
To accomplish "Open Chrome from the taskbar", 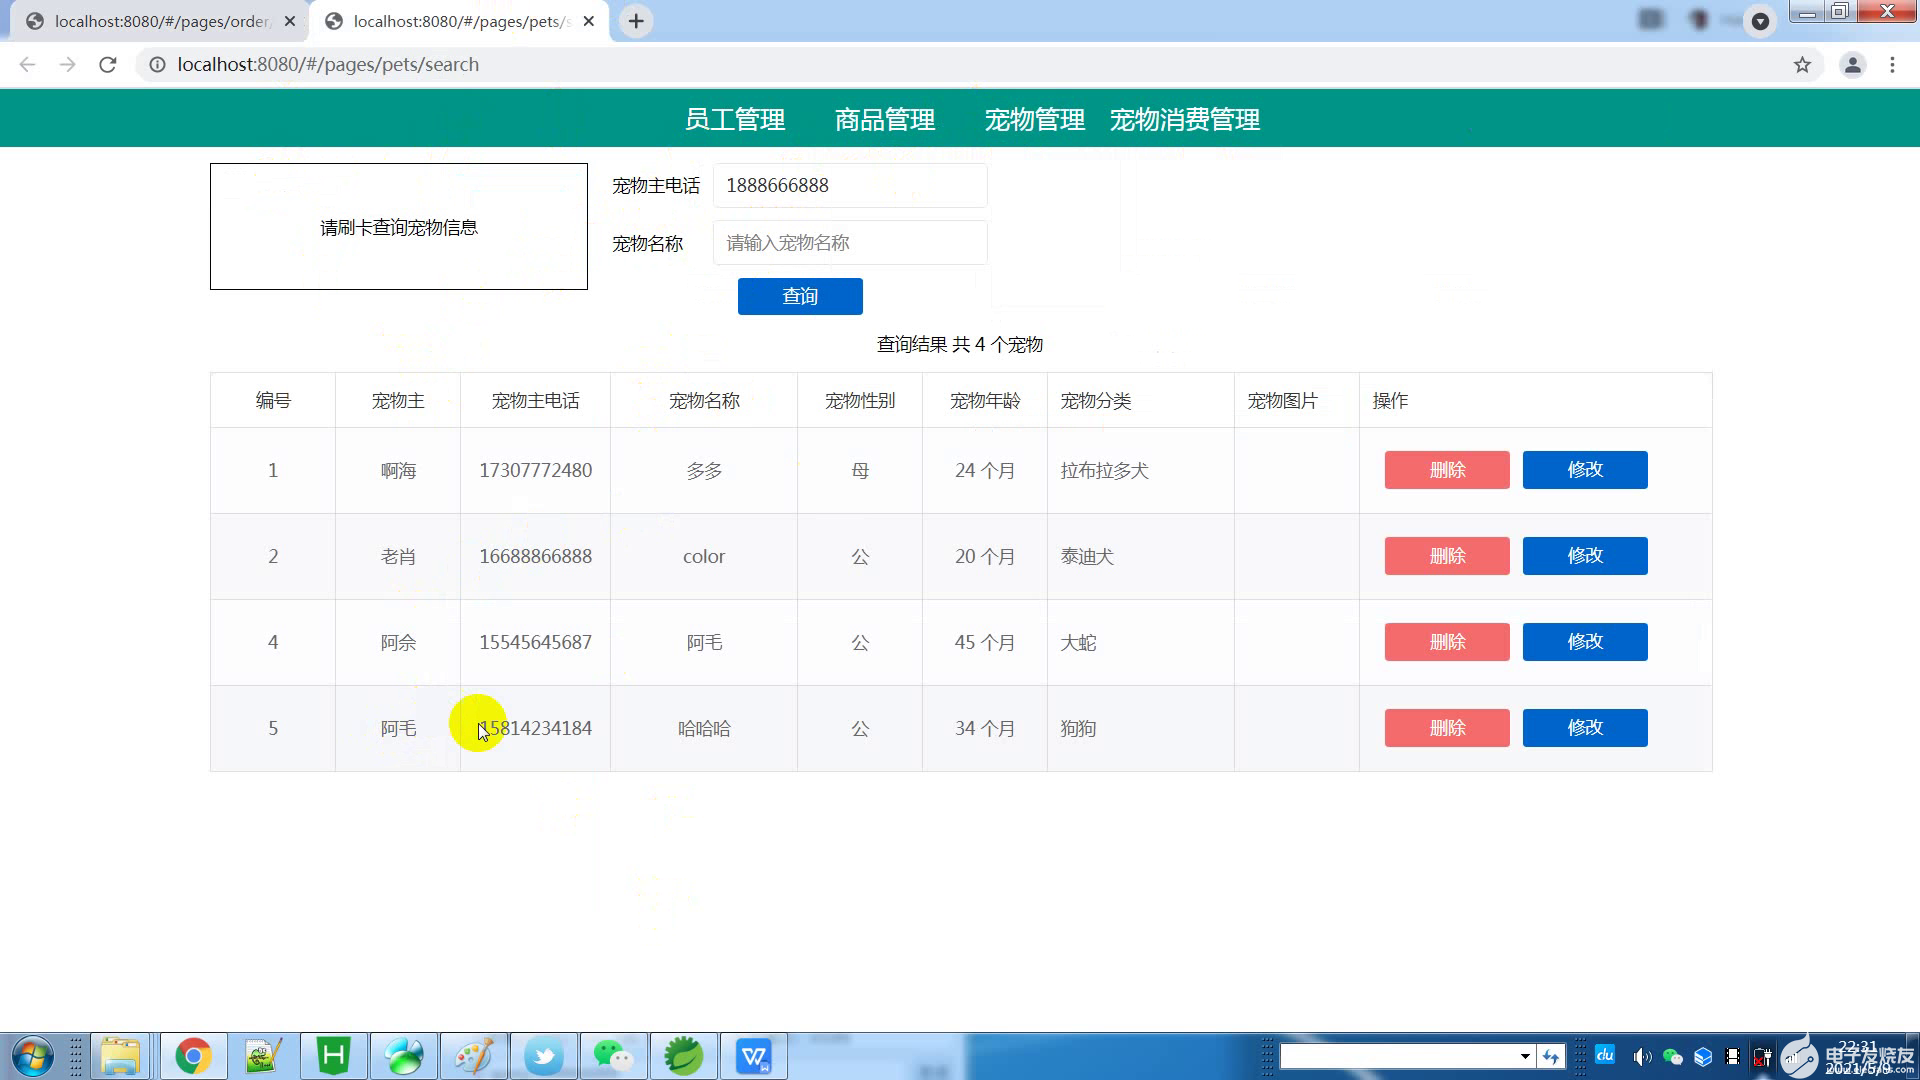I will coord(193,1056).
